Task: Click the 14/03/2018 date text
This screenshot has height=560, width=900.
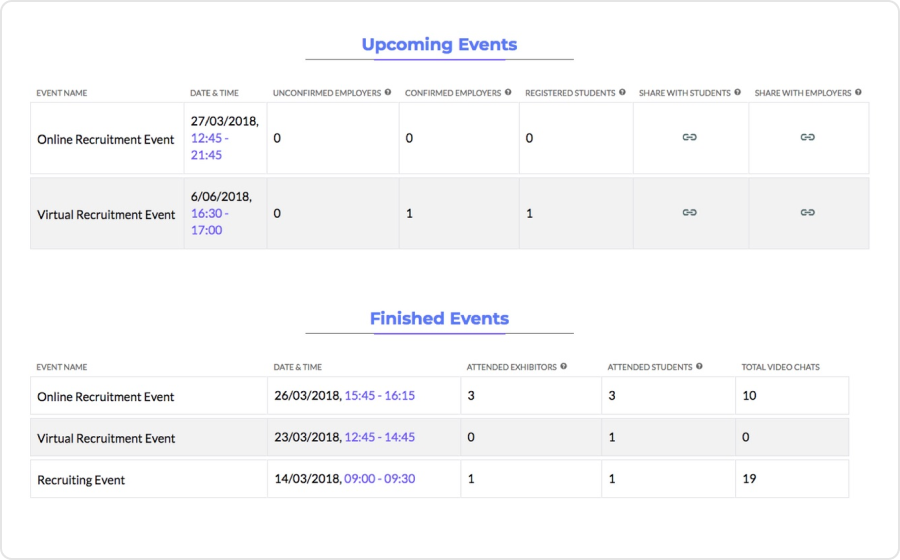Action: tap(308, 479)
